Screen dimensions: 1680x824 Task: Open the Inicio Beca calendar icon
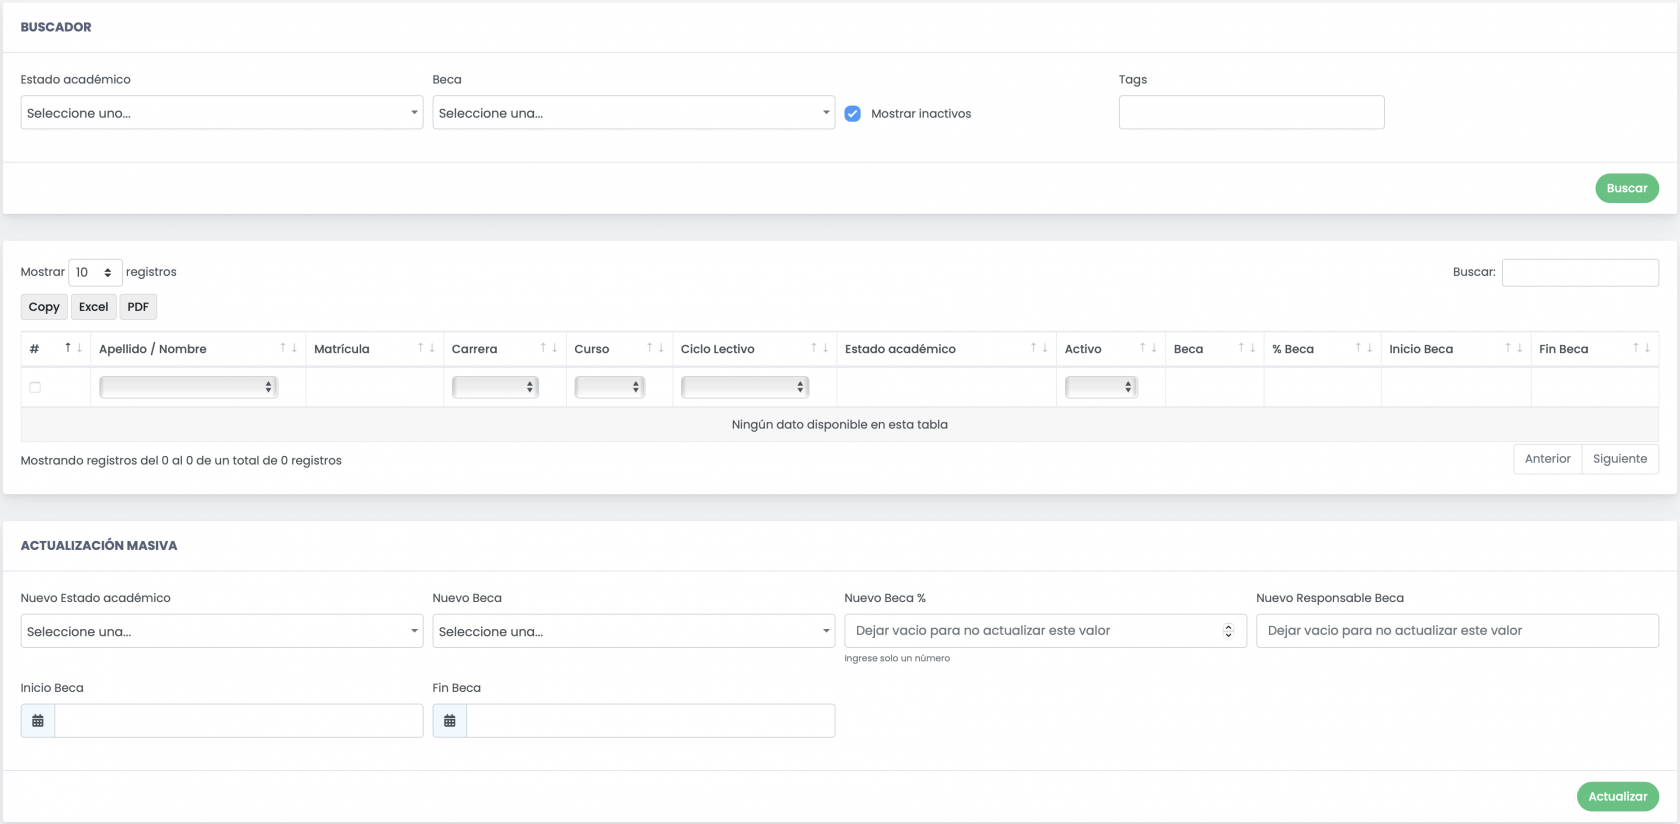[x=38, y=721]
